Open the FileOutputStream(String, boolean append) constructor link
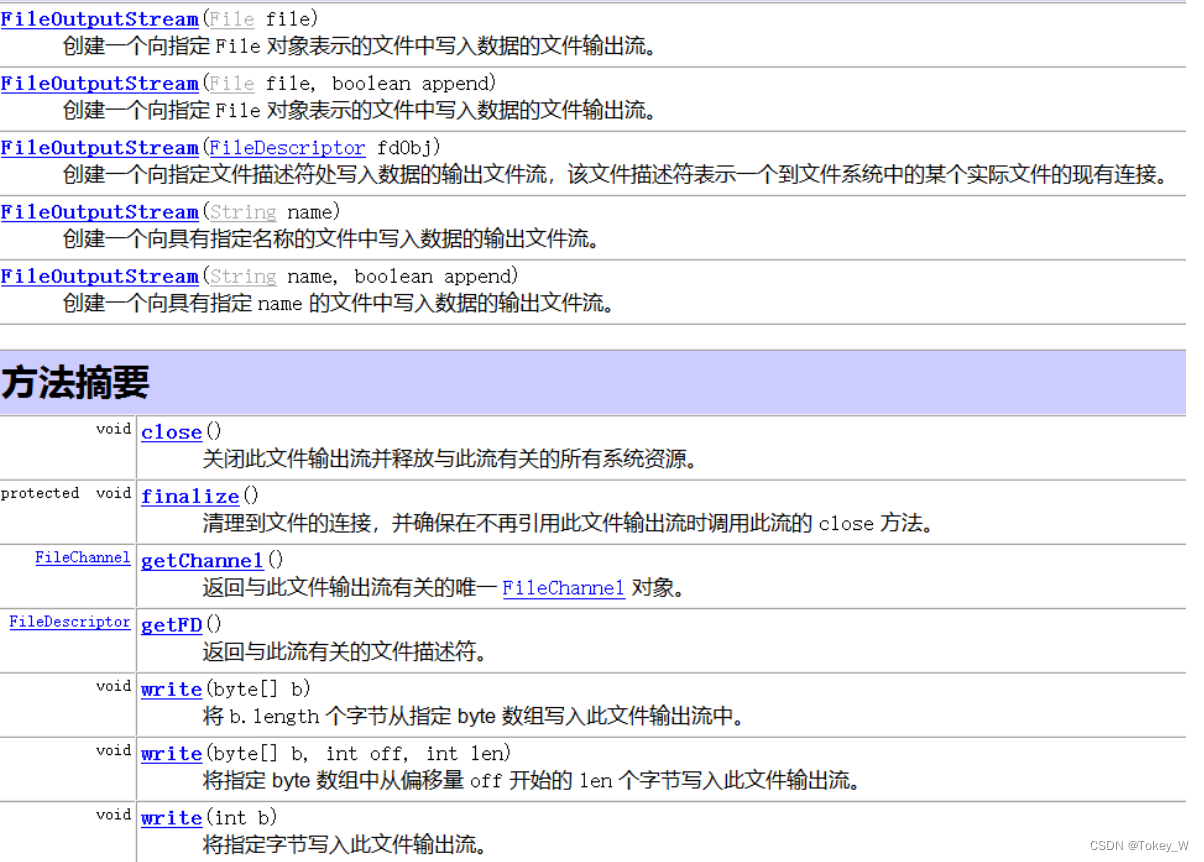Screen dimensions: 1204x862 (98, 276)
